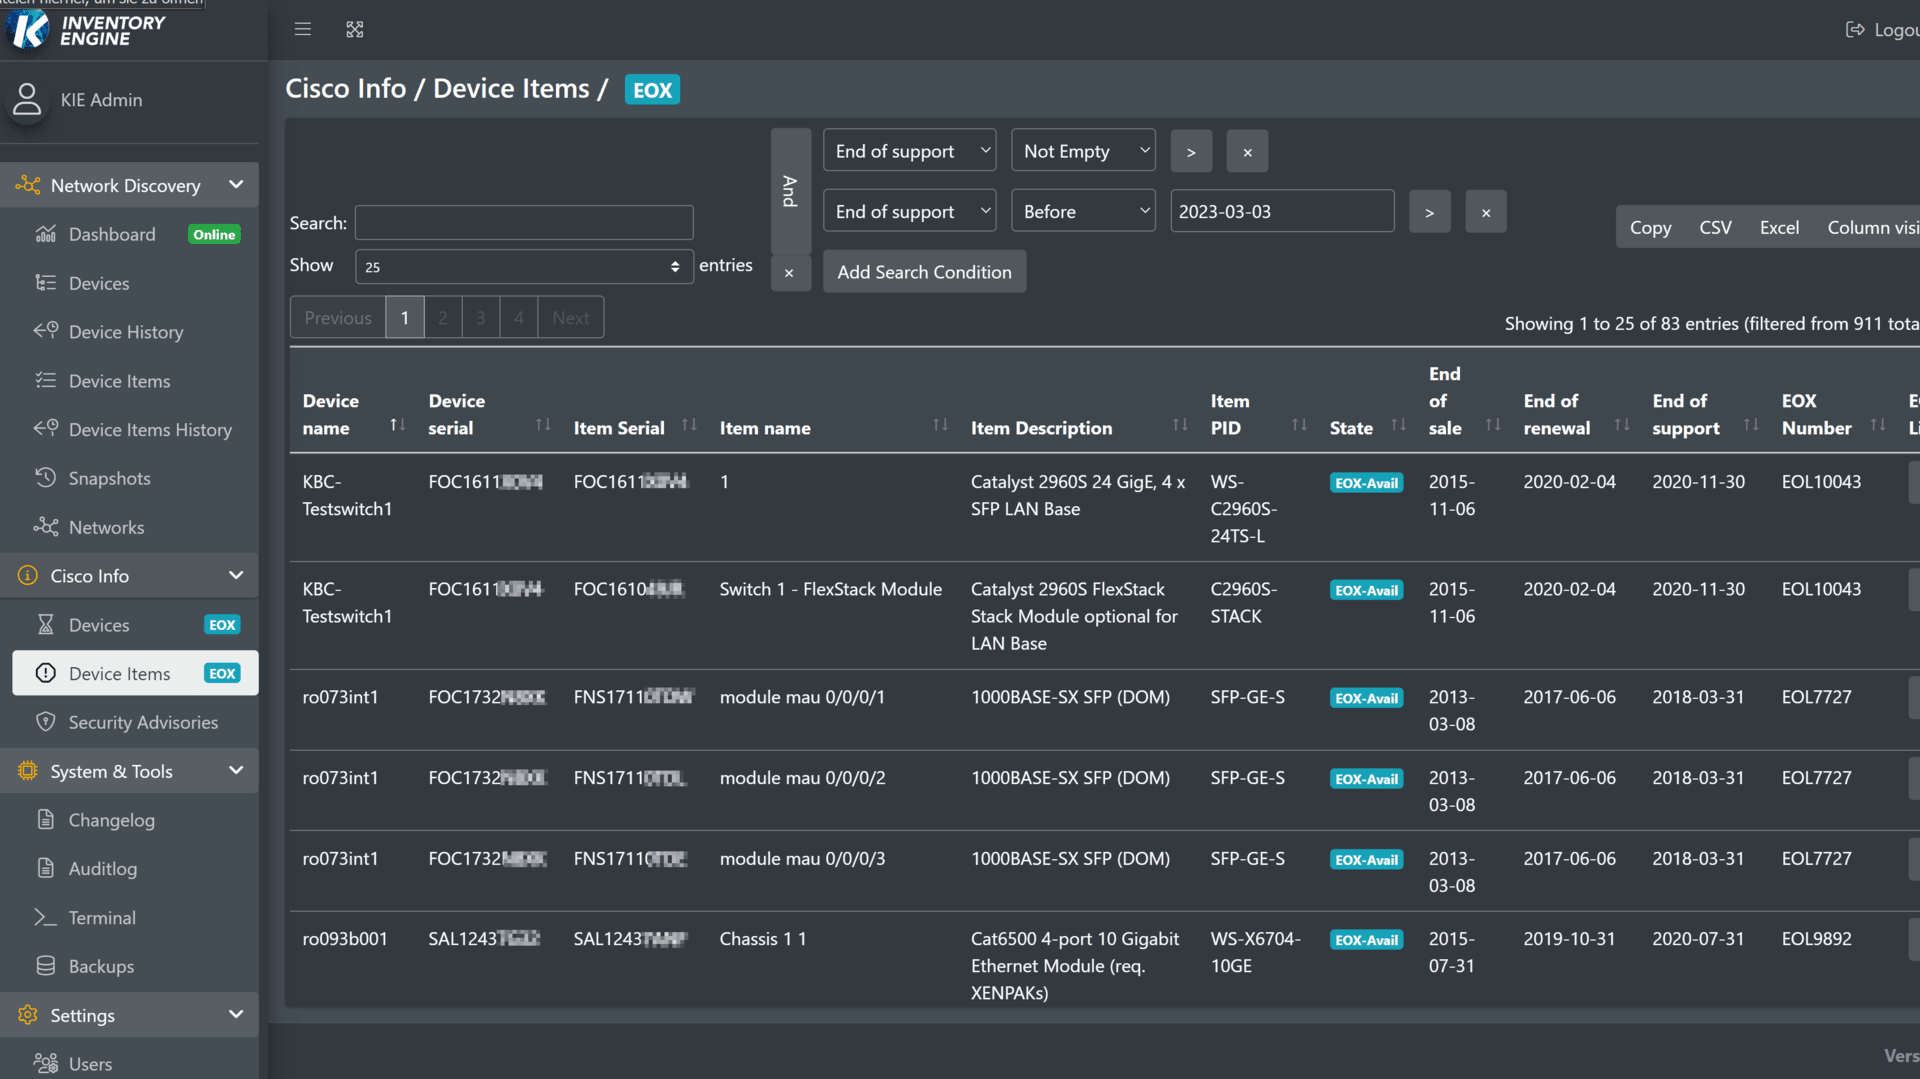The image size is (1920, 1079).
Task: Click the Online status badge
Action: click(x=214, y=234)
